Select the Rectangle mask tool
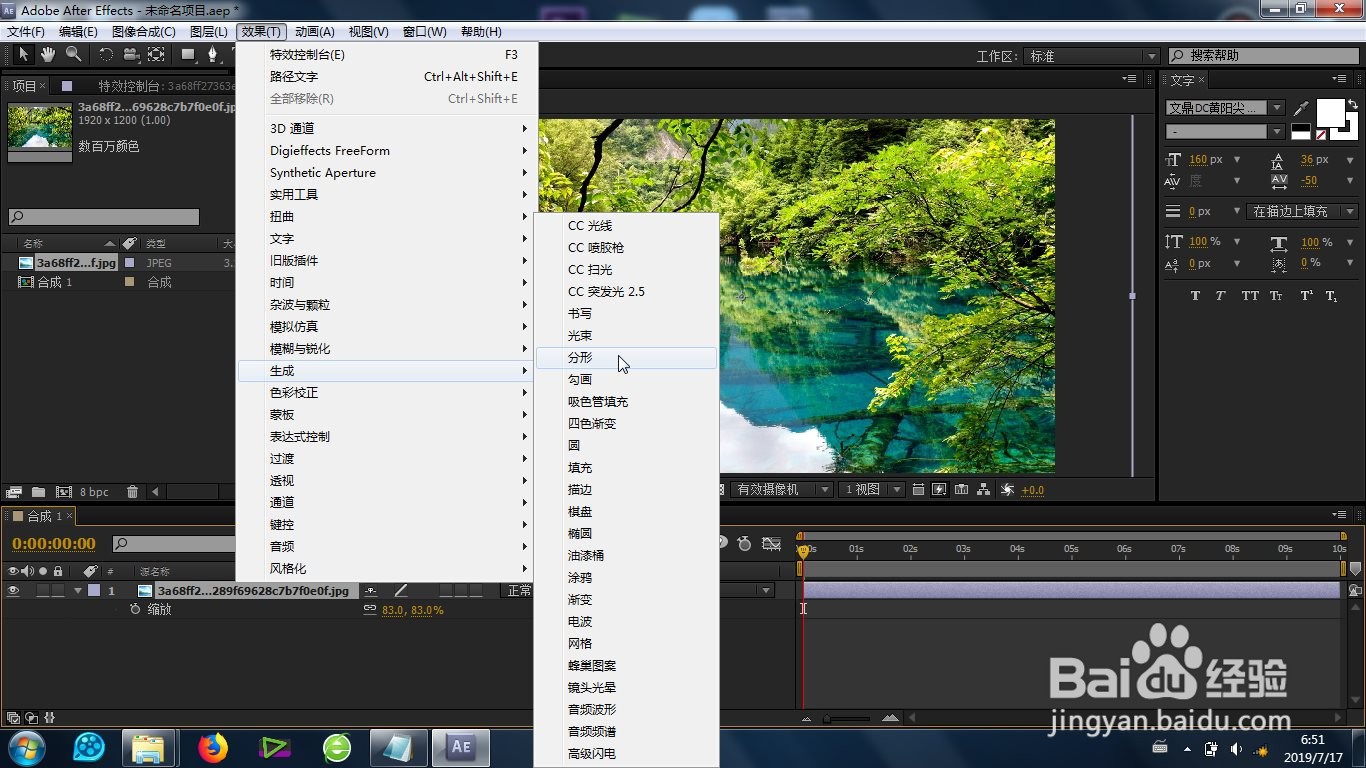This screenshot has width=1366, height=768. click(x=188, y=54)
